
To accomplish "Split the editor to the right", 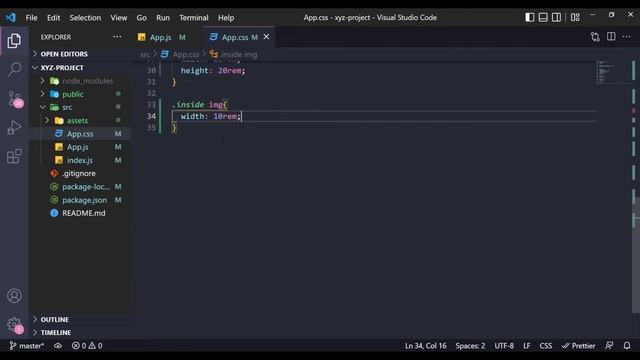I will [611, 37].
